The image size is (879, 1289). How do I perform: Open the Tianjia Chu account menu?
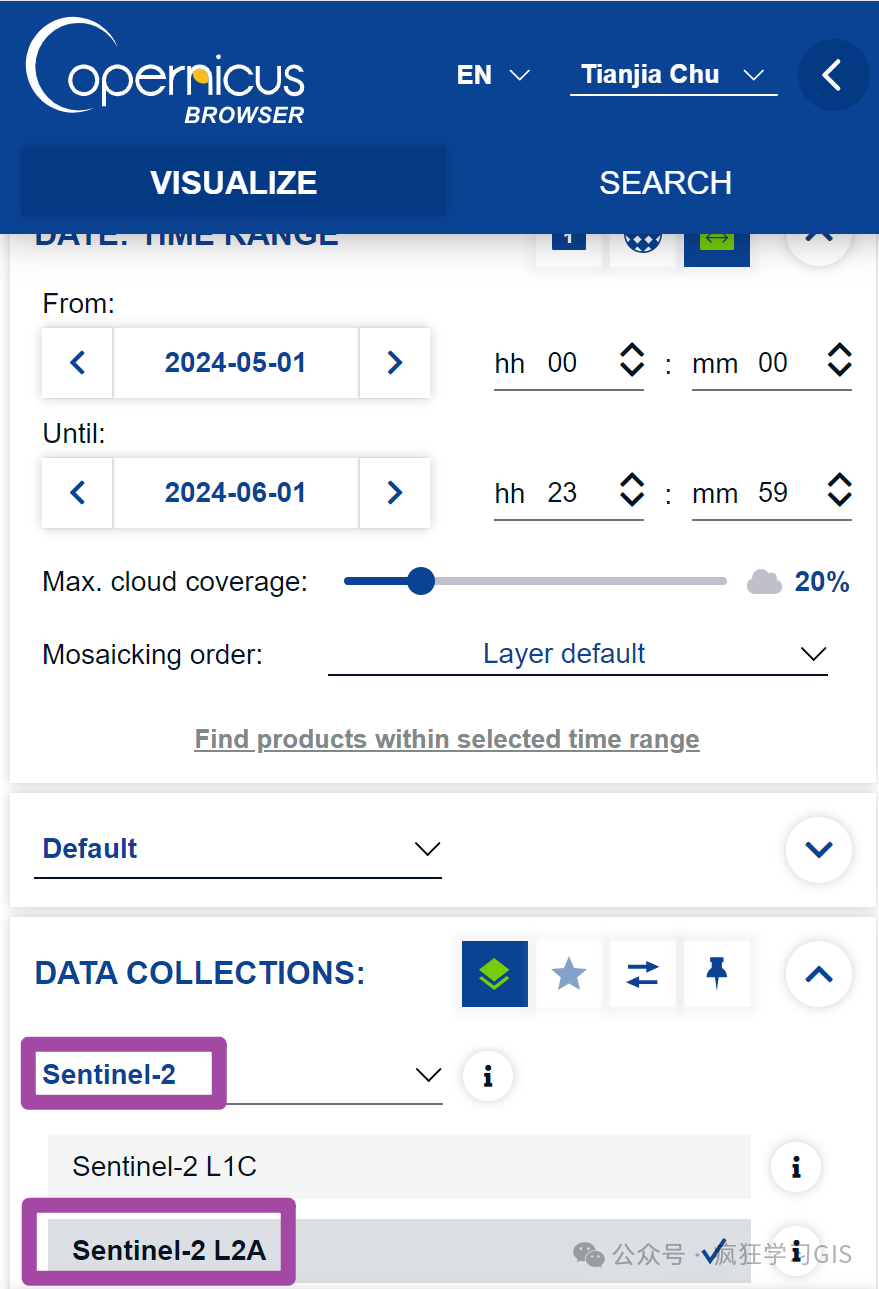[673, 75]
